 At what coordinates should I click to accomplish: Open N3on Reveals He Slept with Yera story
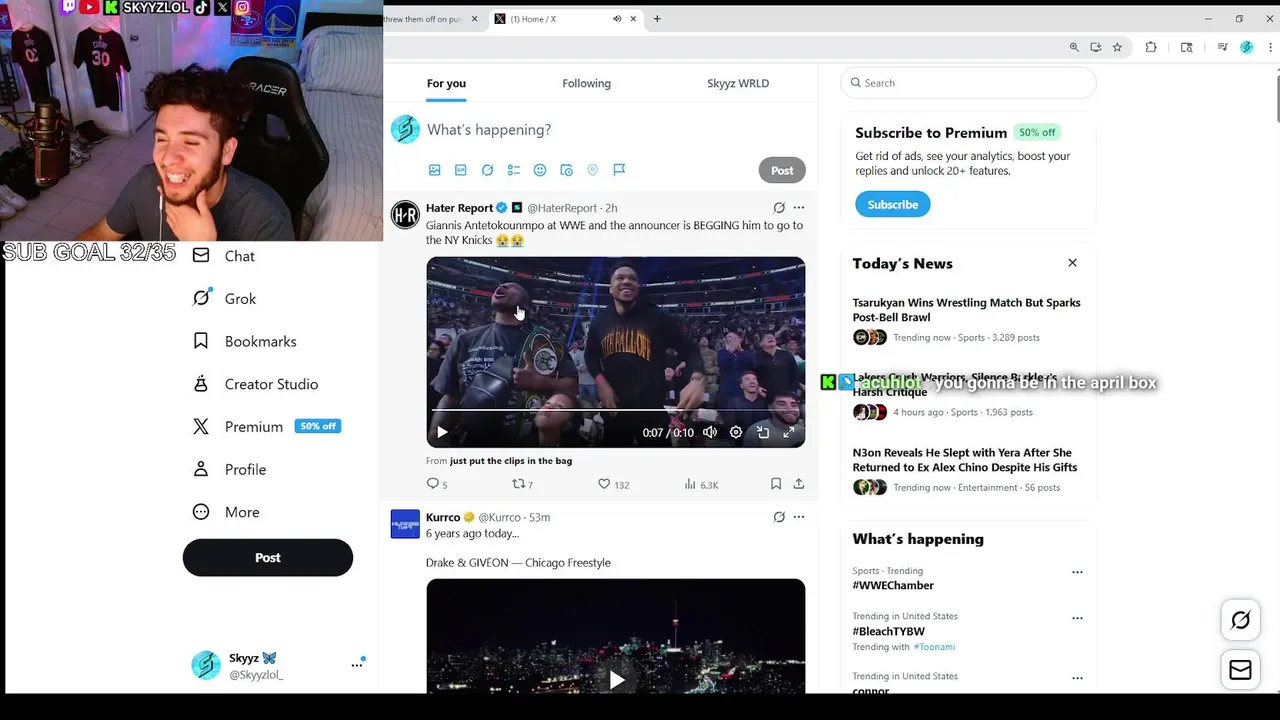tap(965, 460)
